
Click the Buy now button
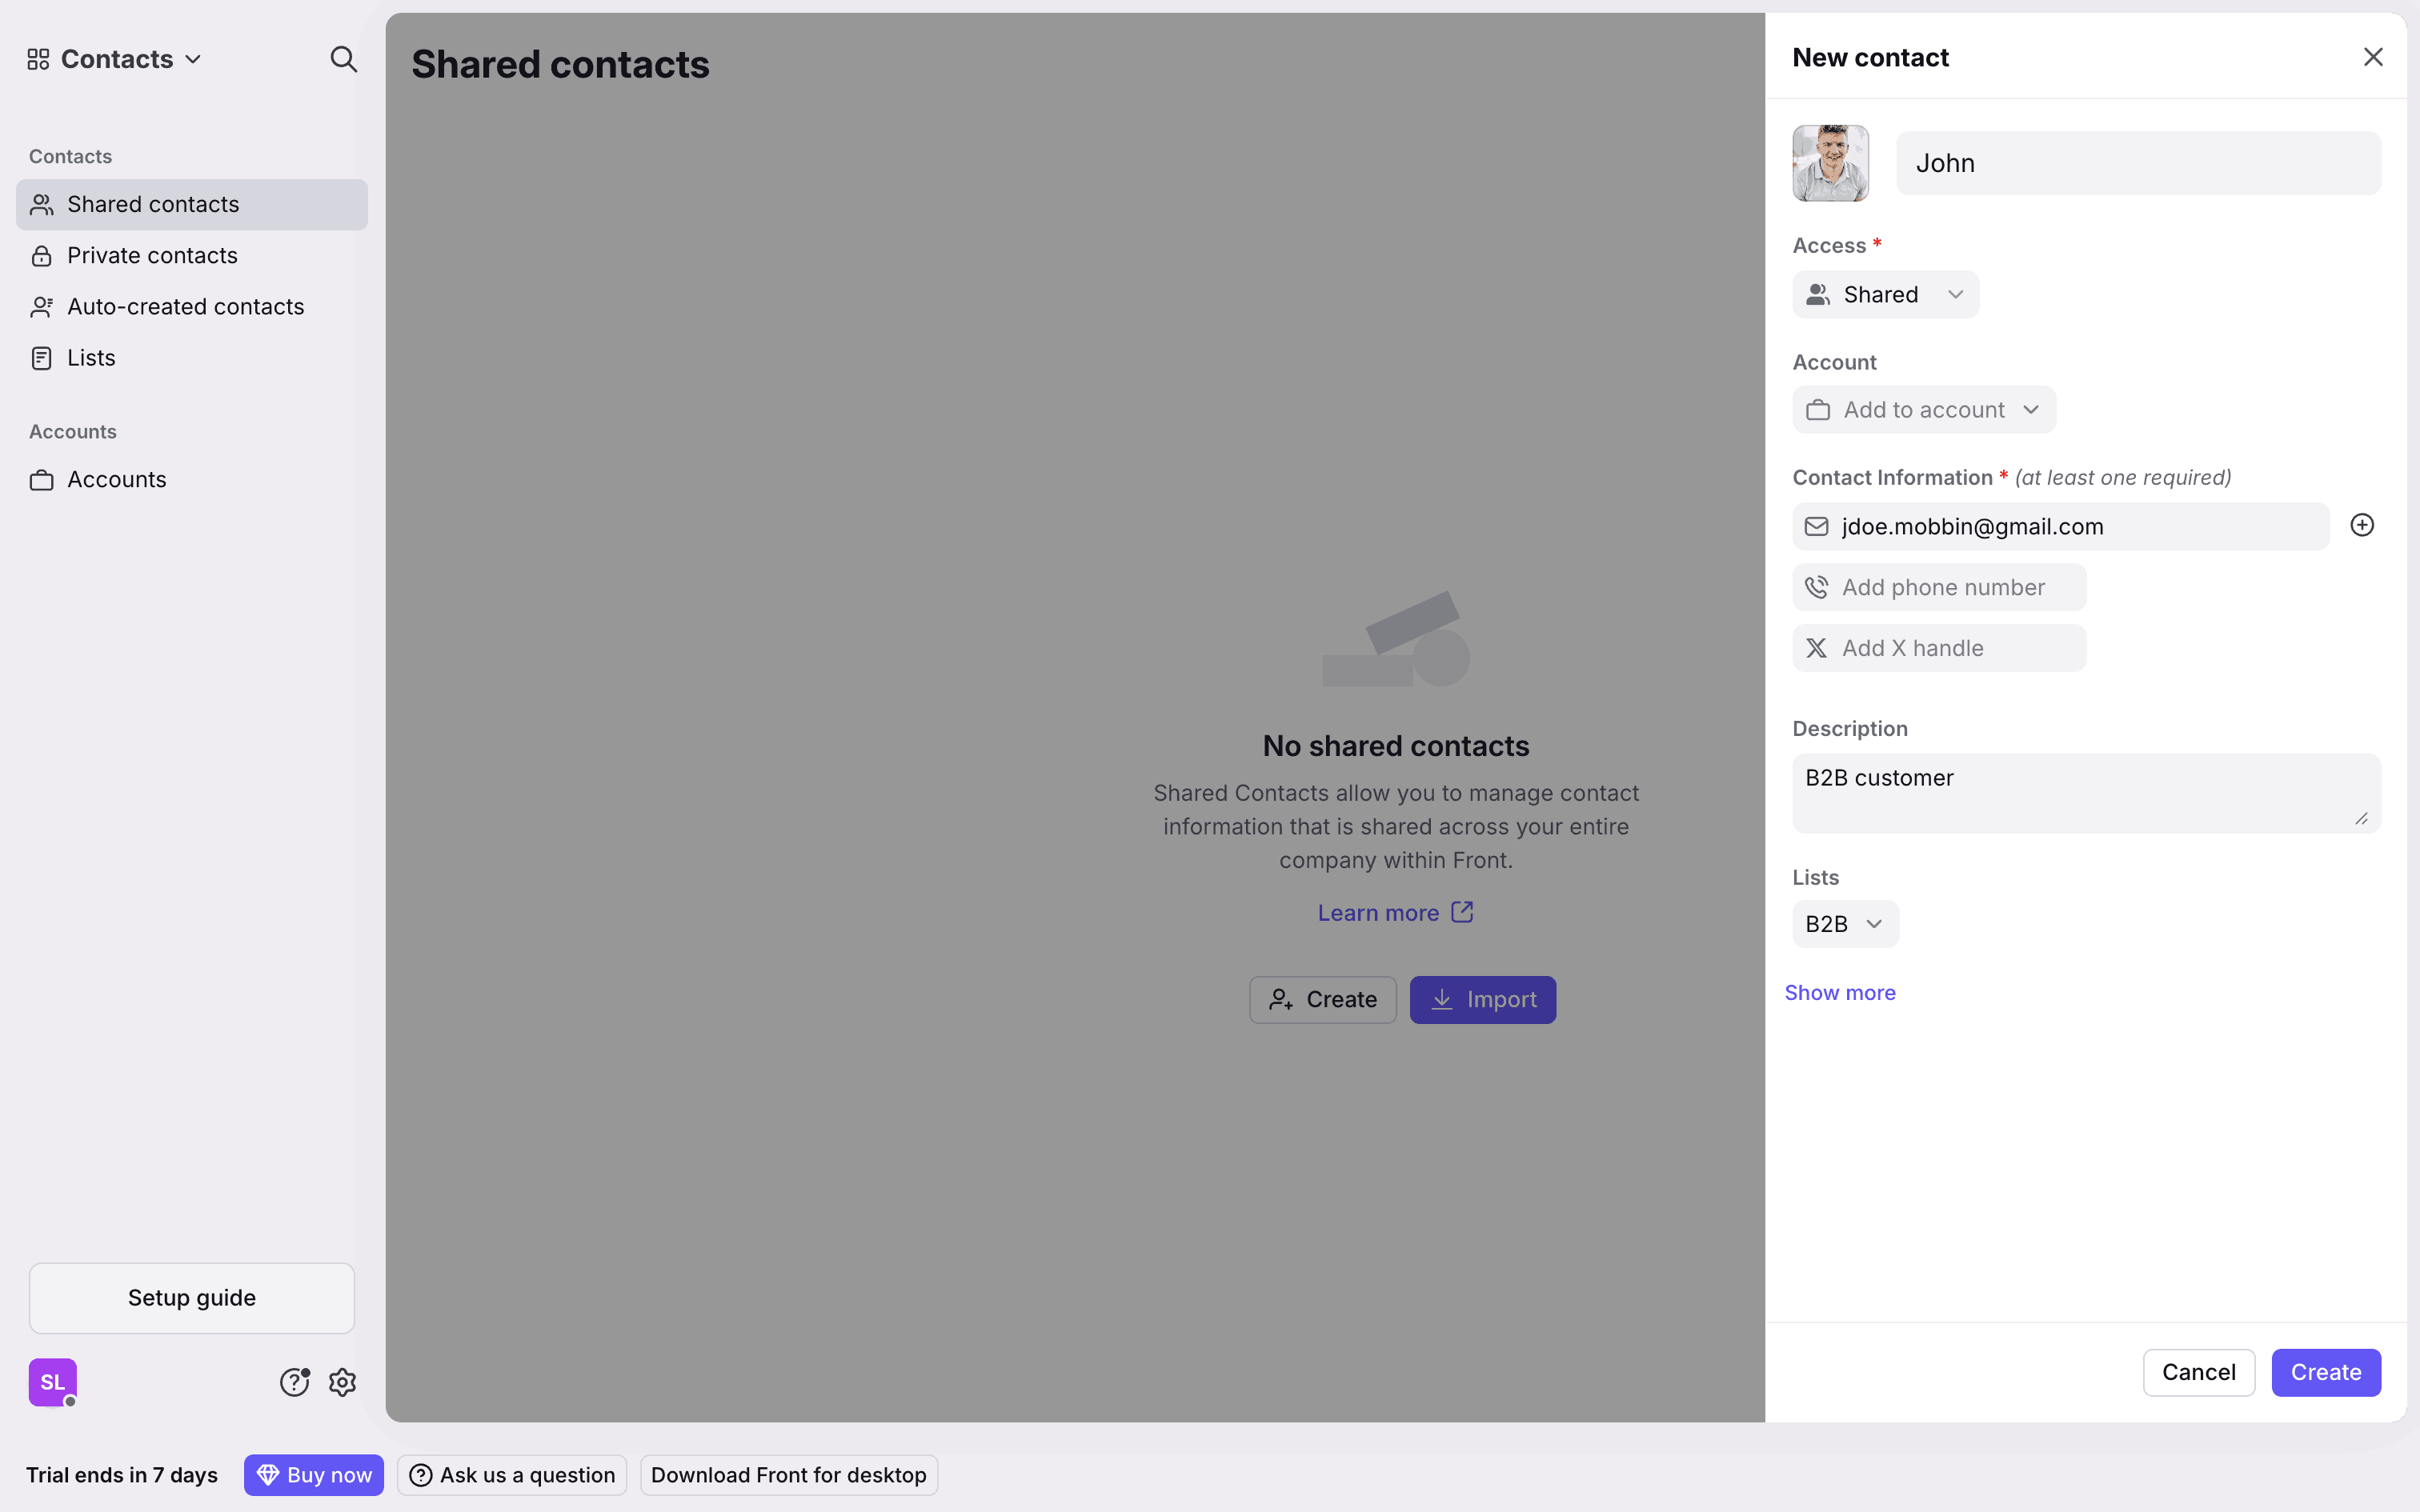[x=314, y=1475]
